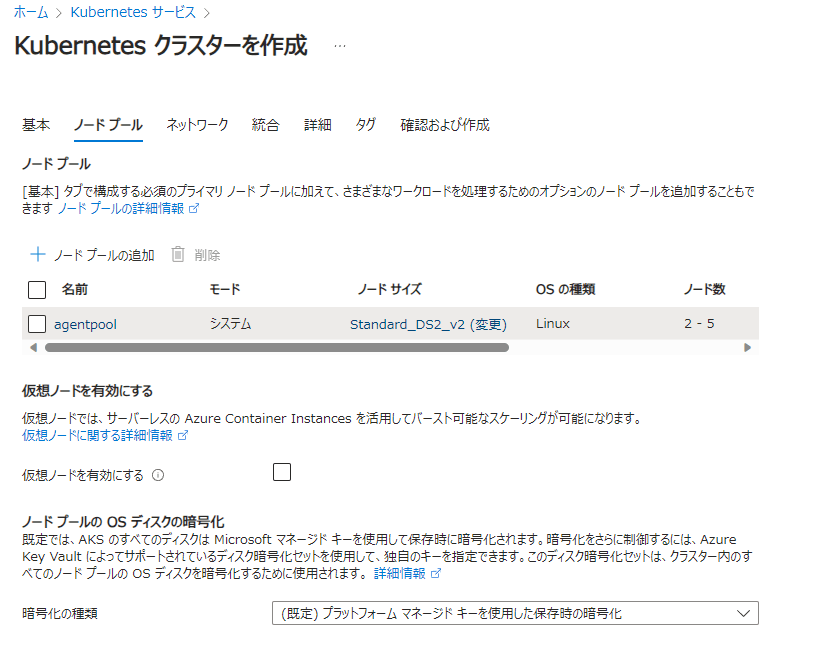Open the 詳細 tab
This screenshot has height=653, width=816.
click(317, 125)
